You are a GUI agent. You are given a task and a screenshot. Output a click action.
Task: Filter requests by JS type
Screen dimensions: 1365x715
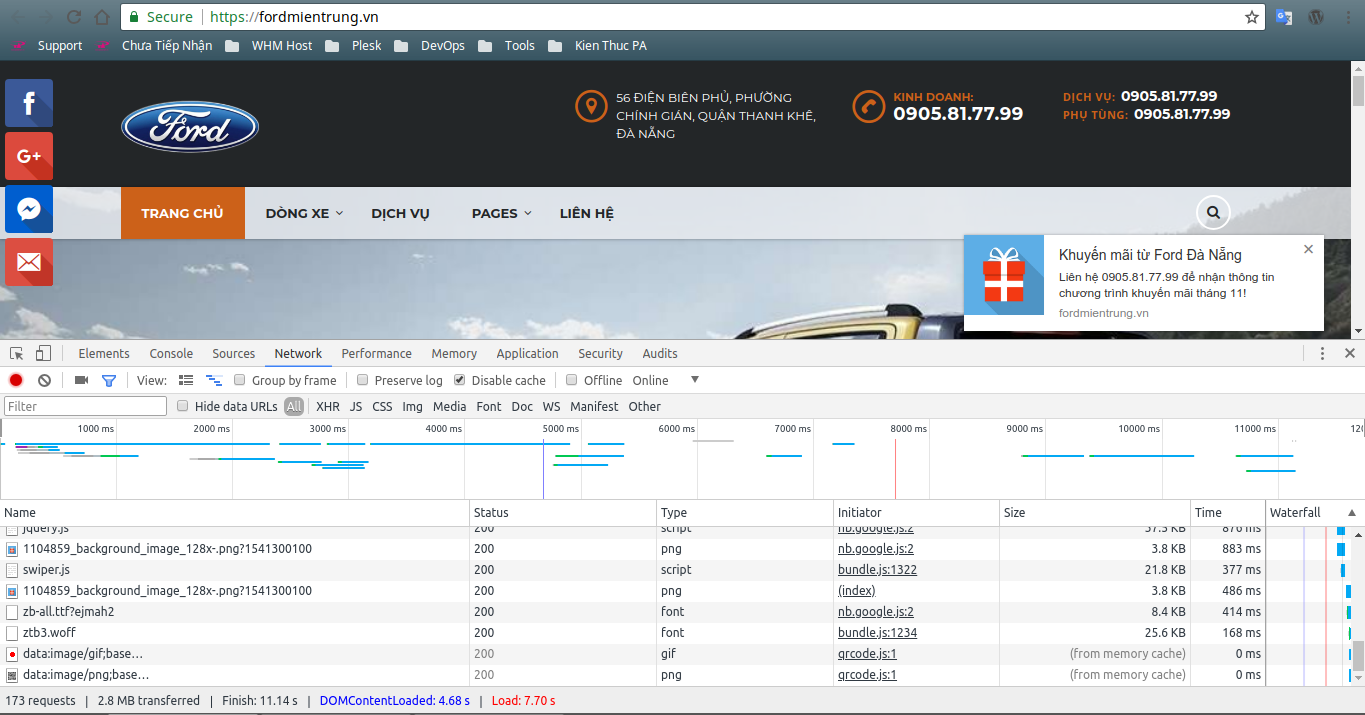coord(356,406)
